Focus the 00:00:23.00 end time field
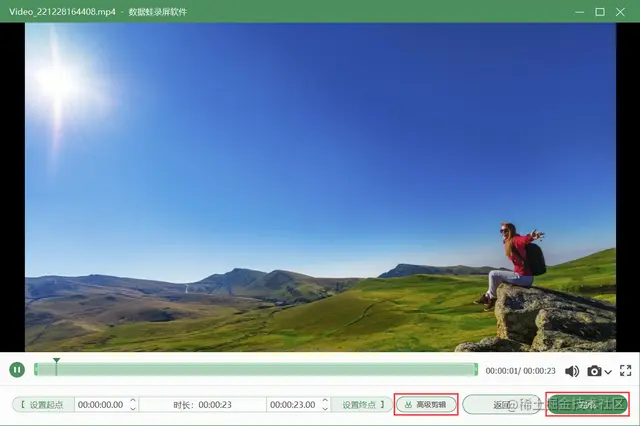The width and height of the screenshot is (640, 426). (x=293, y=404)
